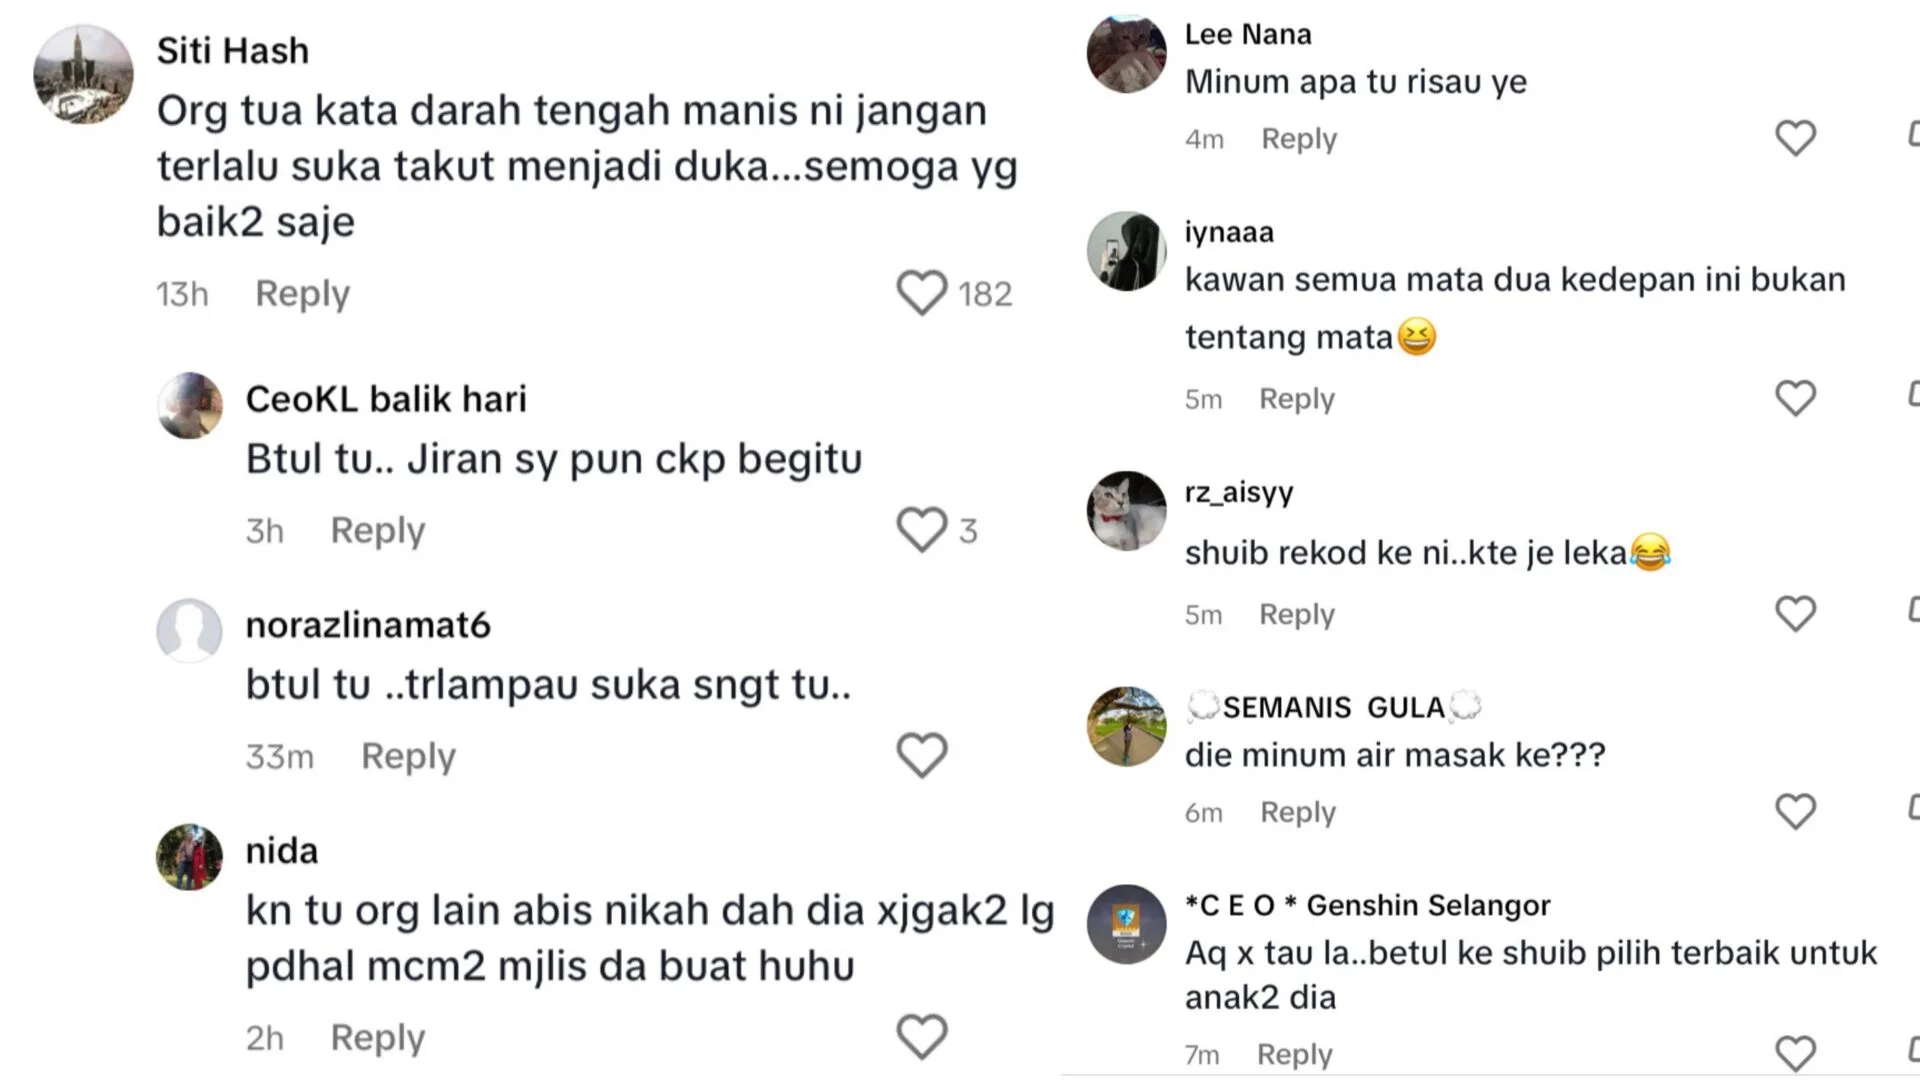The height and width of the screenshot is (1080, 1920).
Task: Reply to Lee Nana's comment
Action: (1298, 139)
